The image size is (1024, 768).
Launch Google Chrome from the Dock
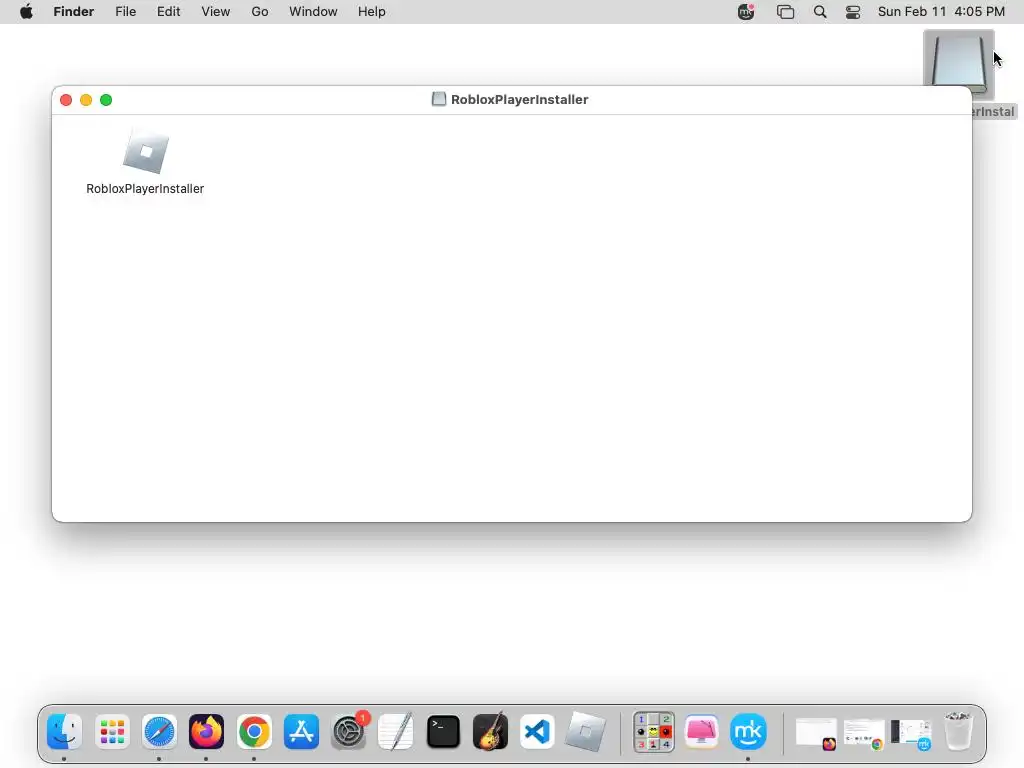coord(254,731)
